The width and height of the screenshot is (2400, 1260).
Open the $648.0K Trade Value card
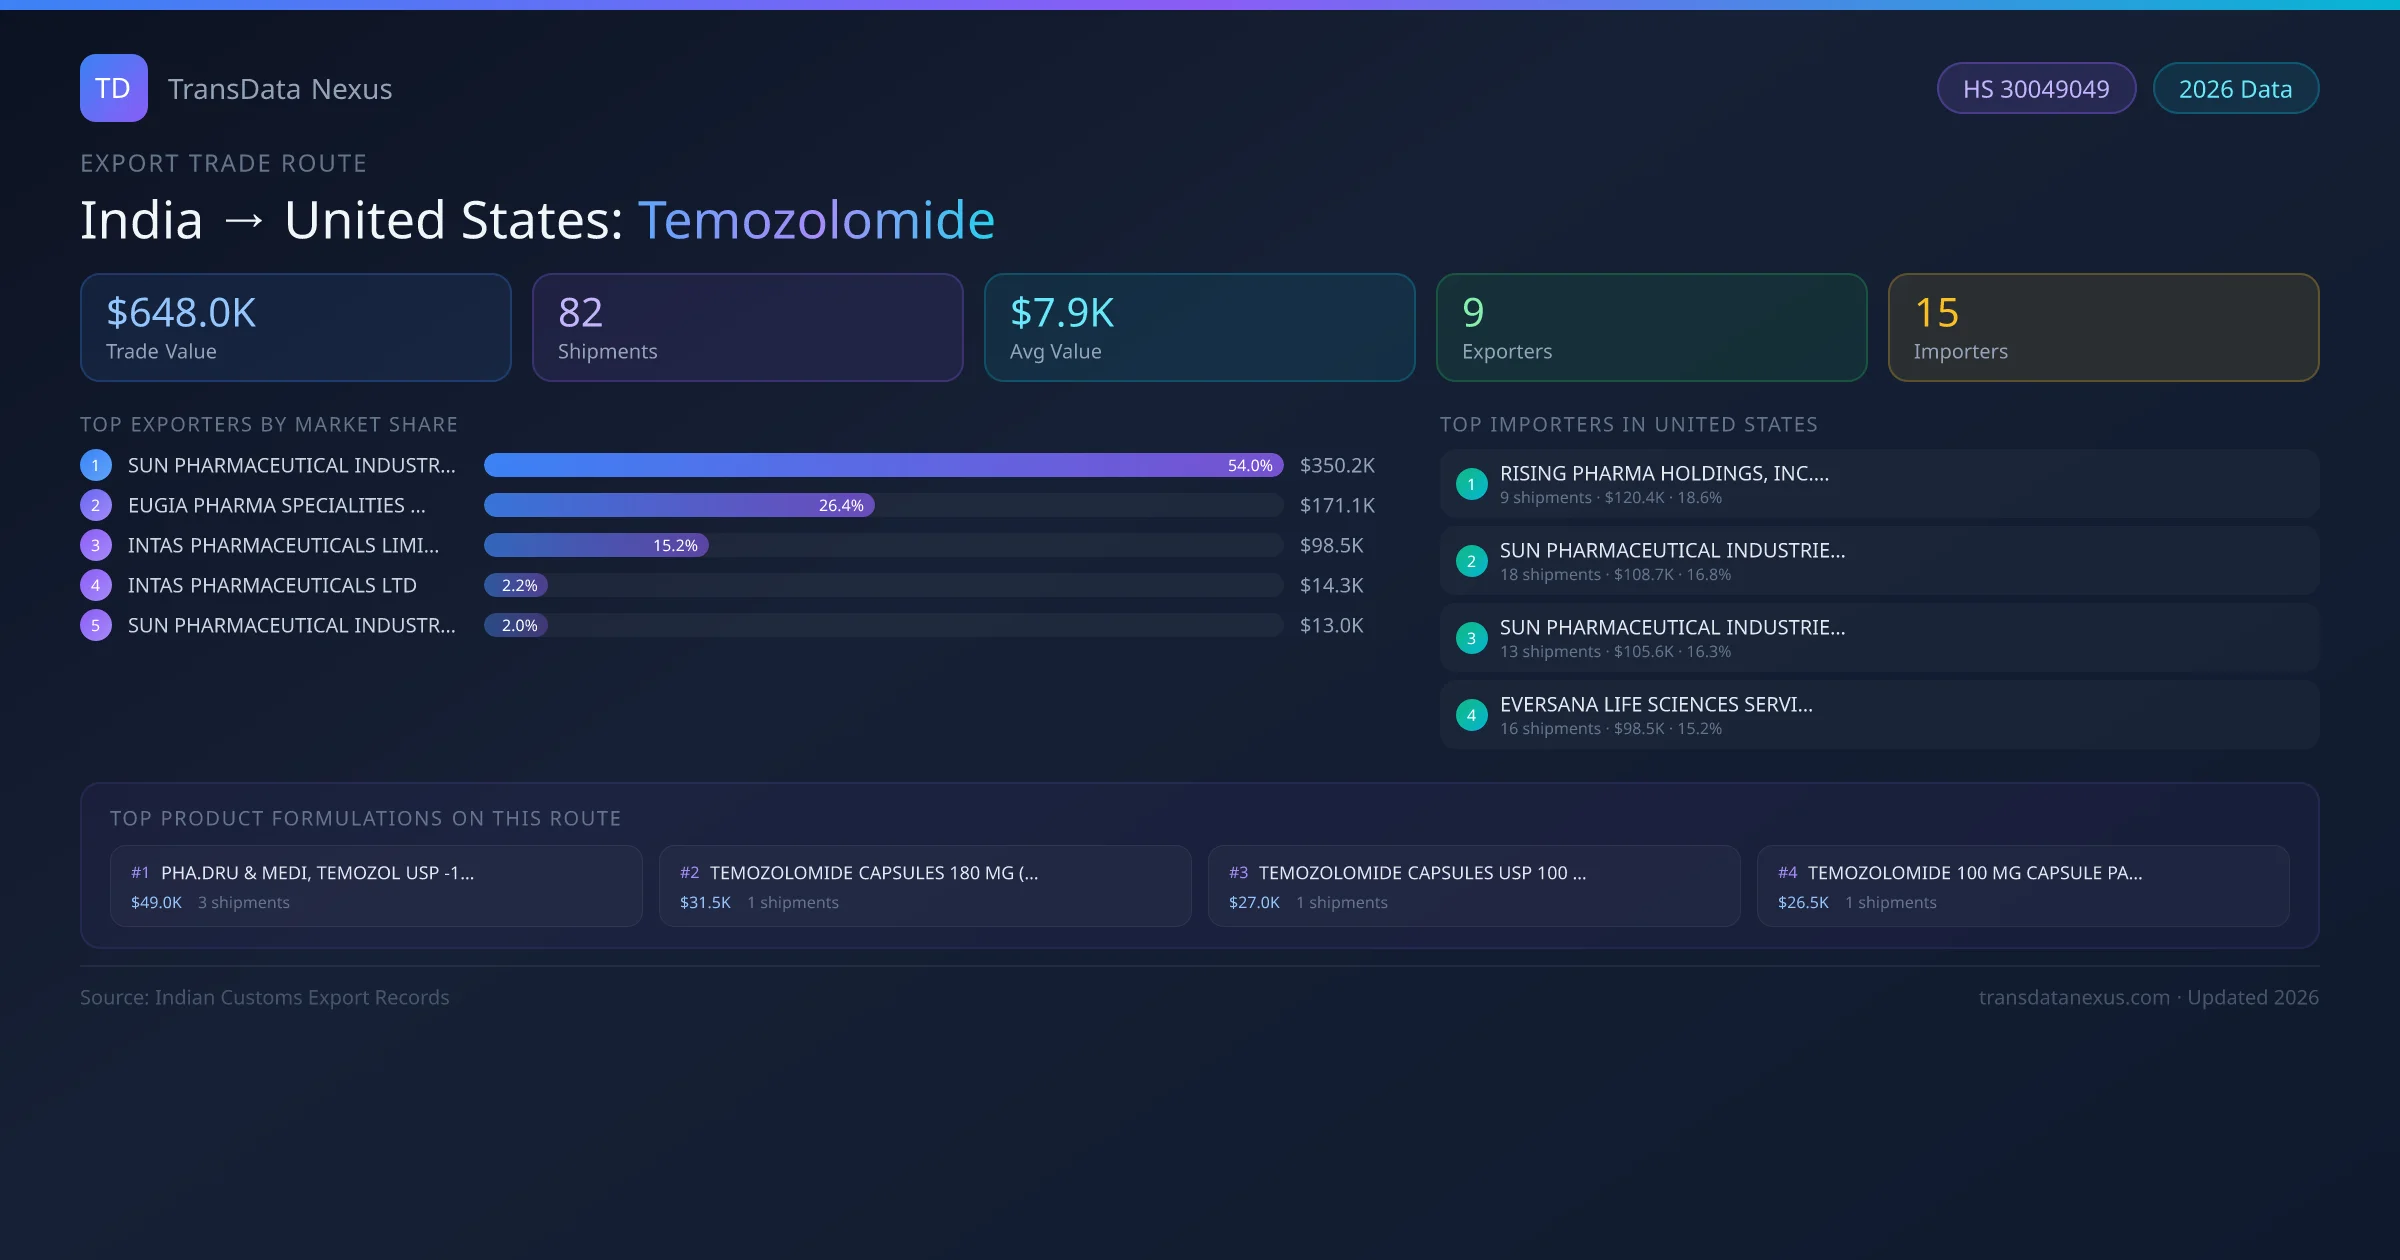(x=295, y=327)
